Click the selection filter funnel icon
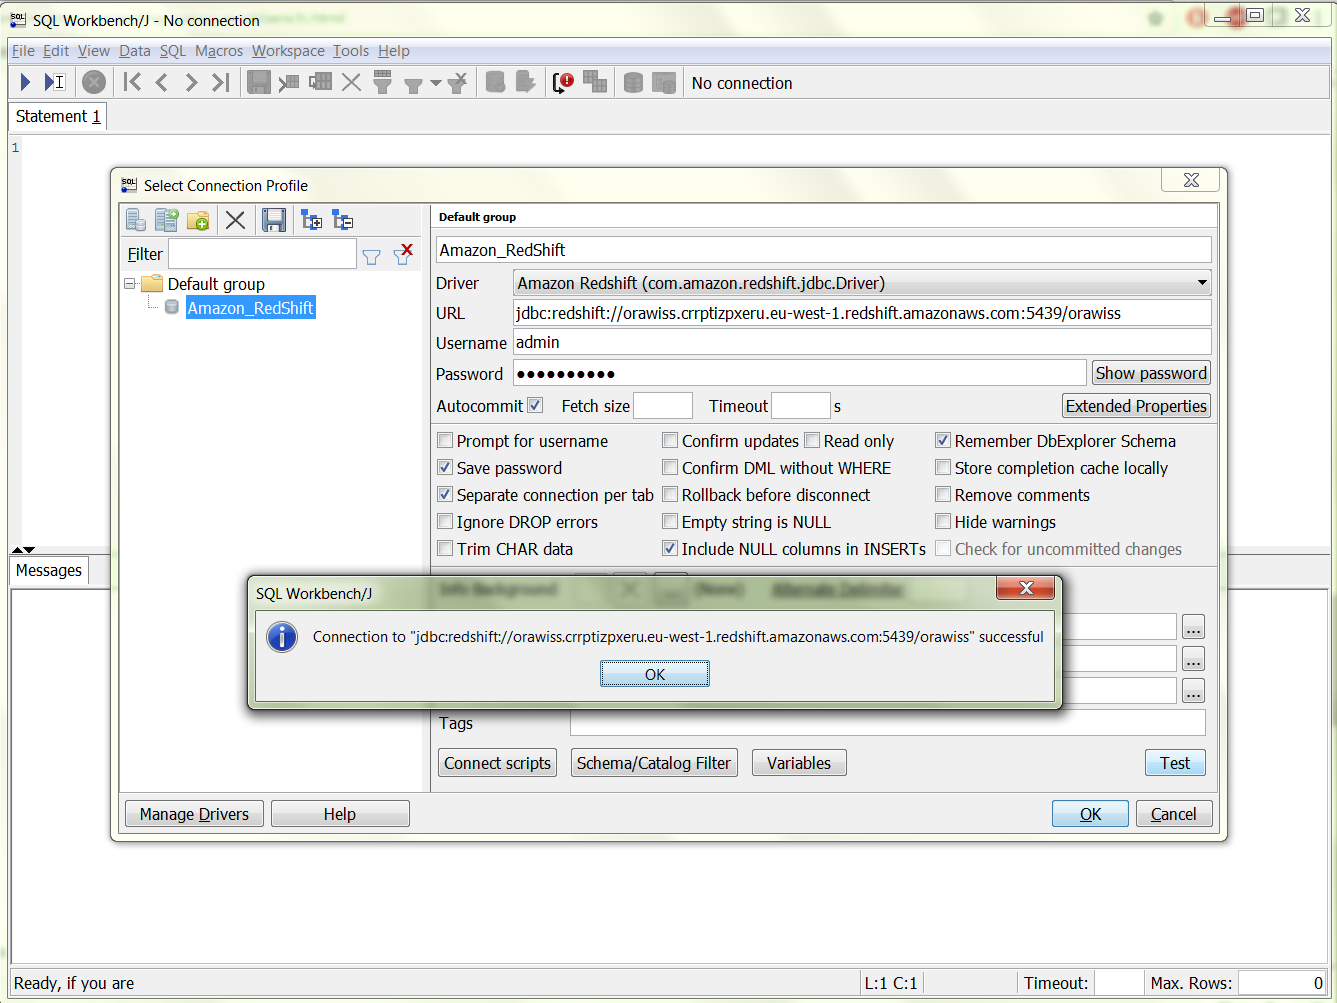Image resolution: width=1337 pixels, height=1003 pixels. (382, 82)
